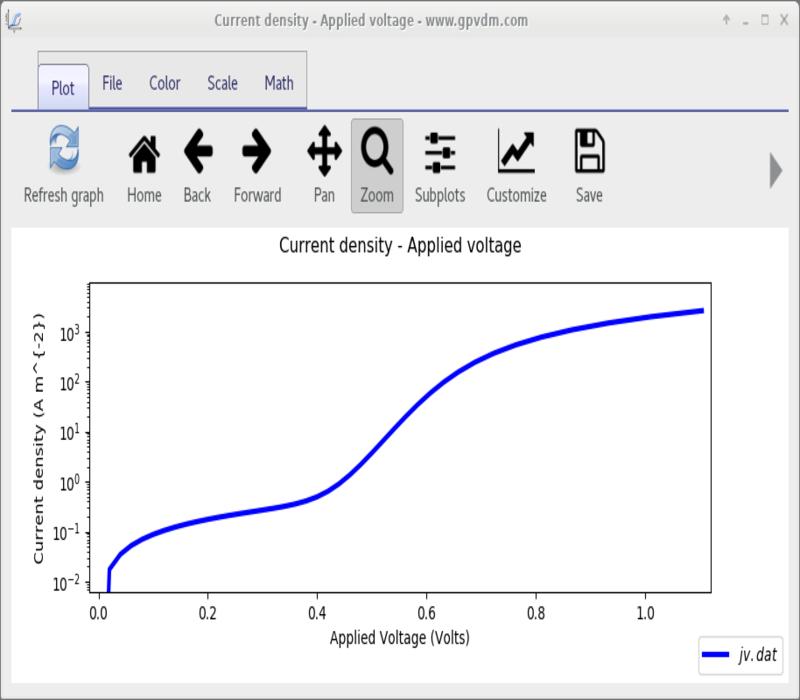Screen dimensions: 800x700
Task: Toggle the Zoom magnifier tool
Action: (x=377, y=165)
